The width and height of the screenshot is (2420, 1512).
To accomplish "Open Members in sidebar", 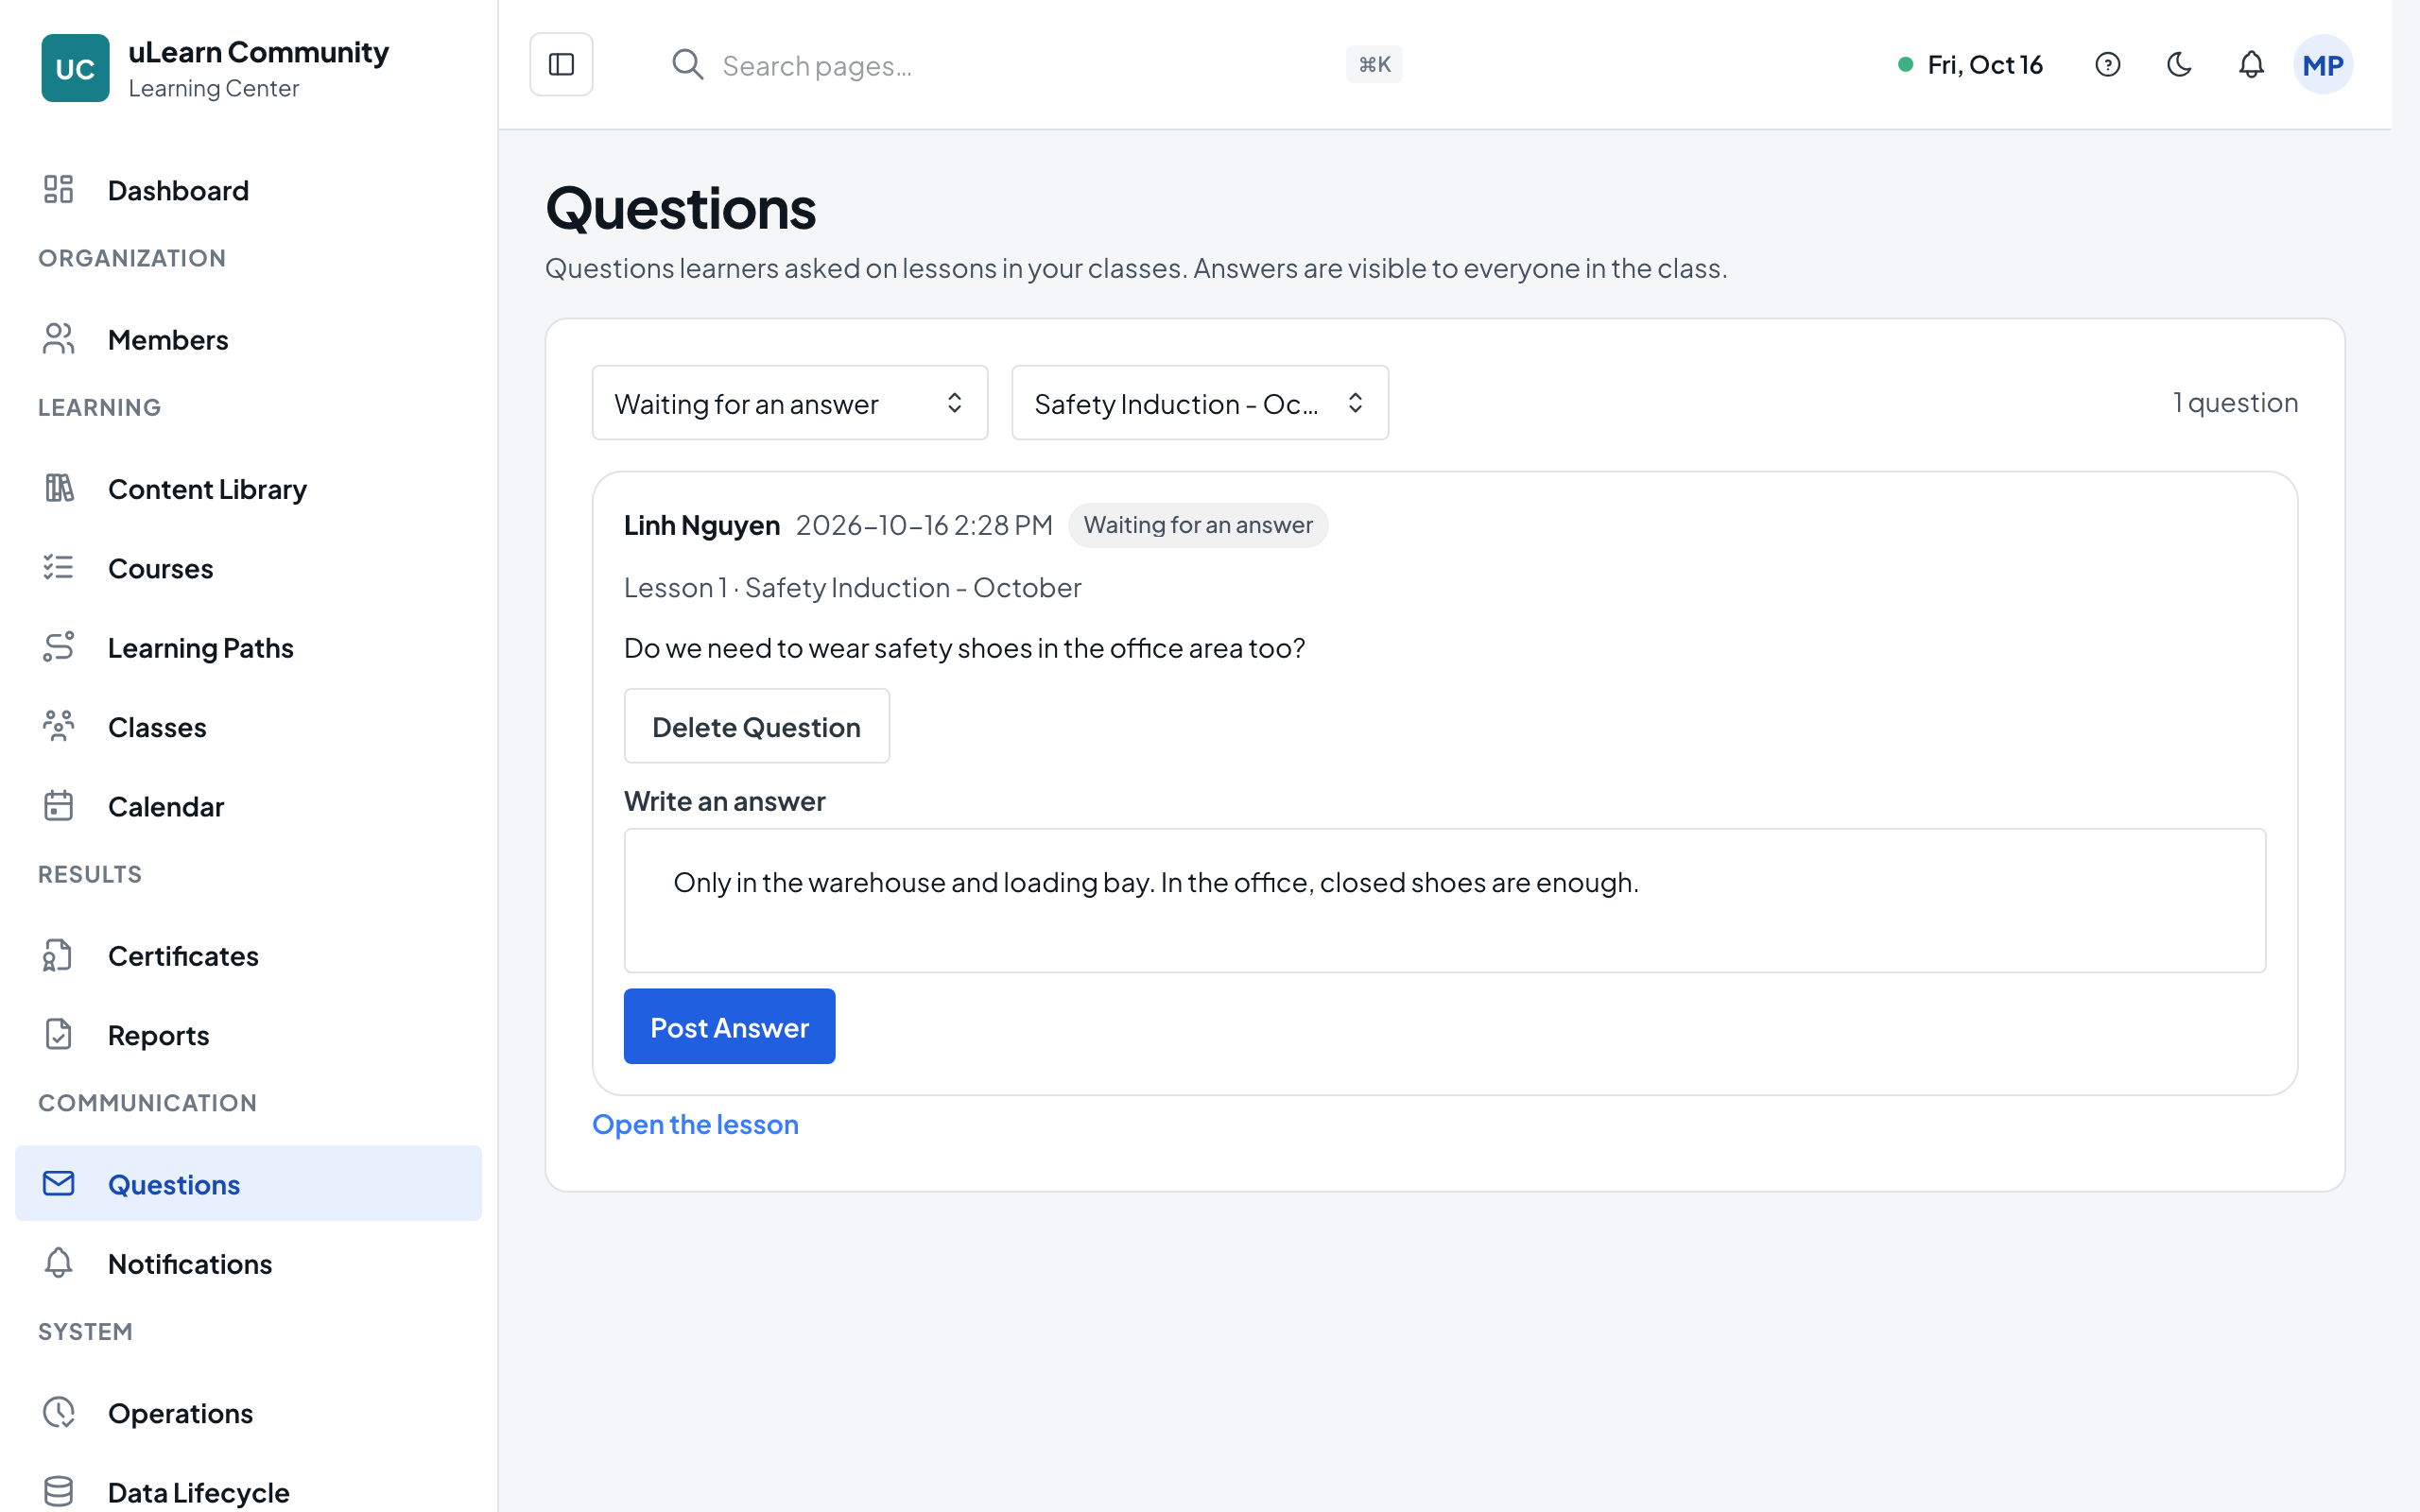I will 248,340.
